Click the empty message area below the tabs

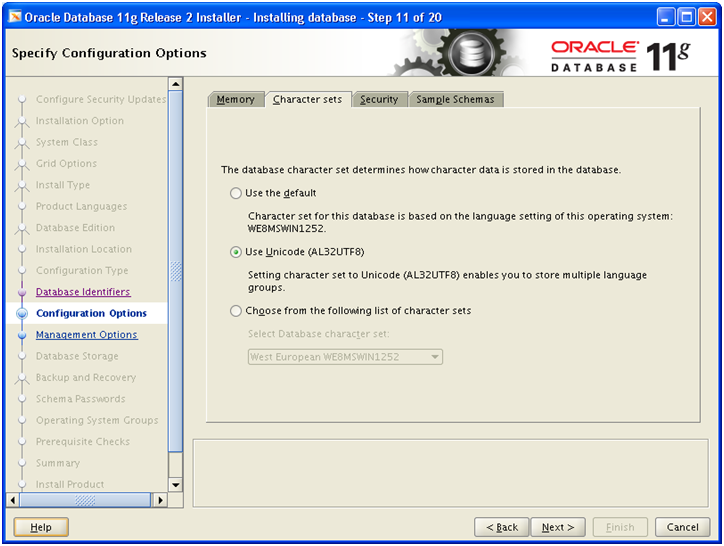[x=450, y=473]
